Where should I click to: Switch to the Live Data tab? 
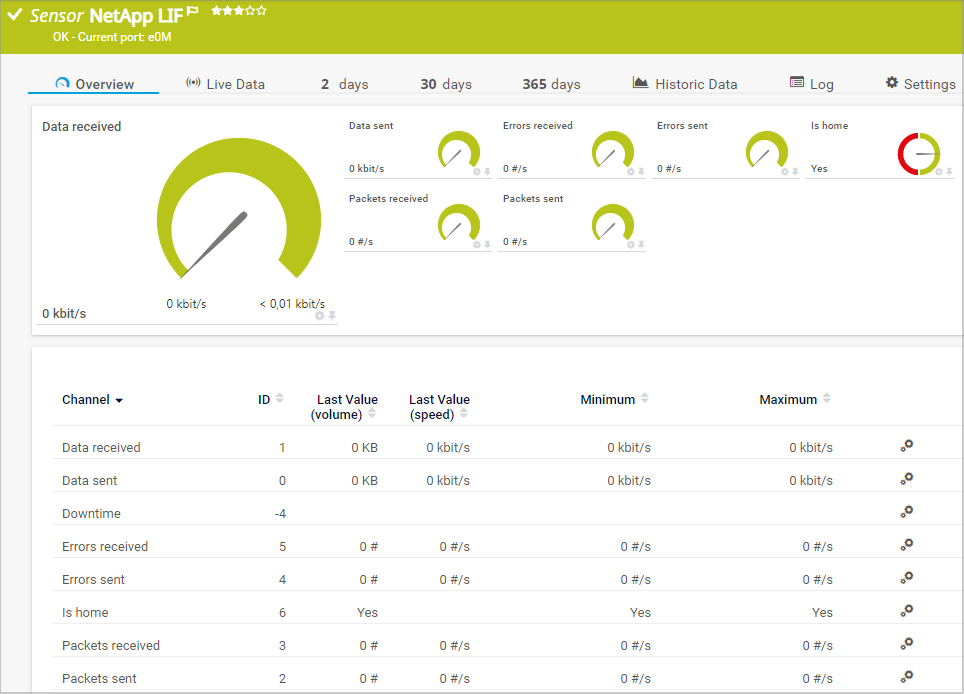[225, 84]
